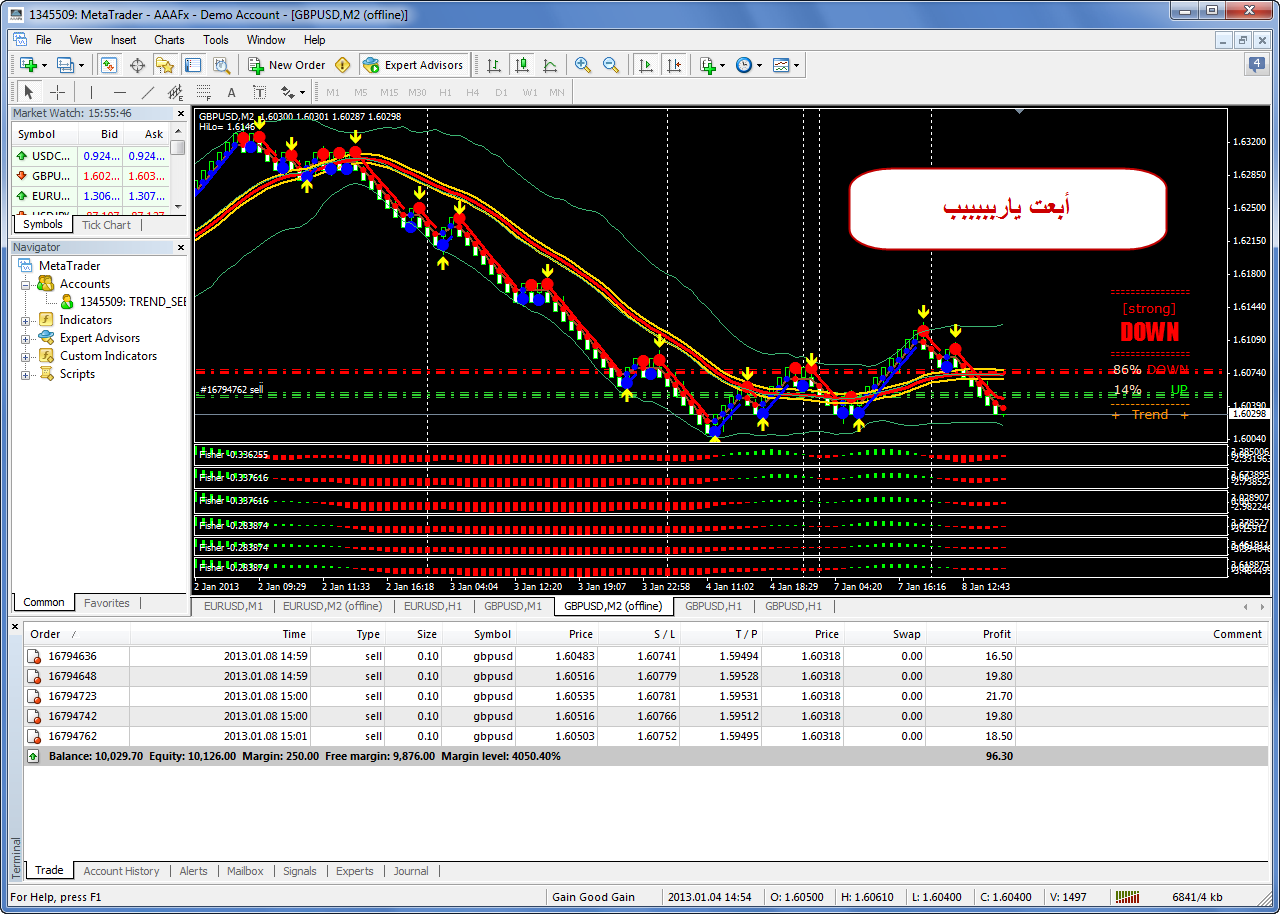1280x914 pixels.
Task: Toggle the Auto Scroll chart icon
Action: 646,65
